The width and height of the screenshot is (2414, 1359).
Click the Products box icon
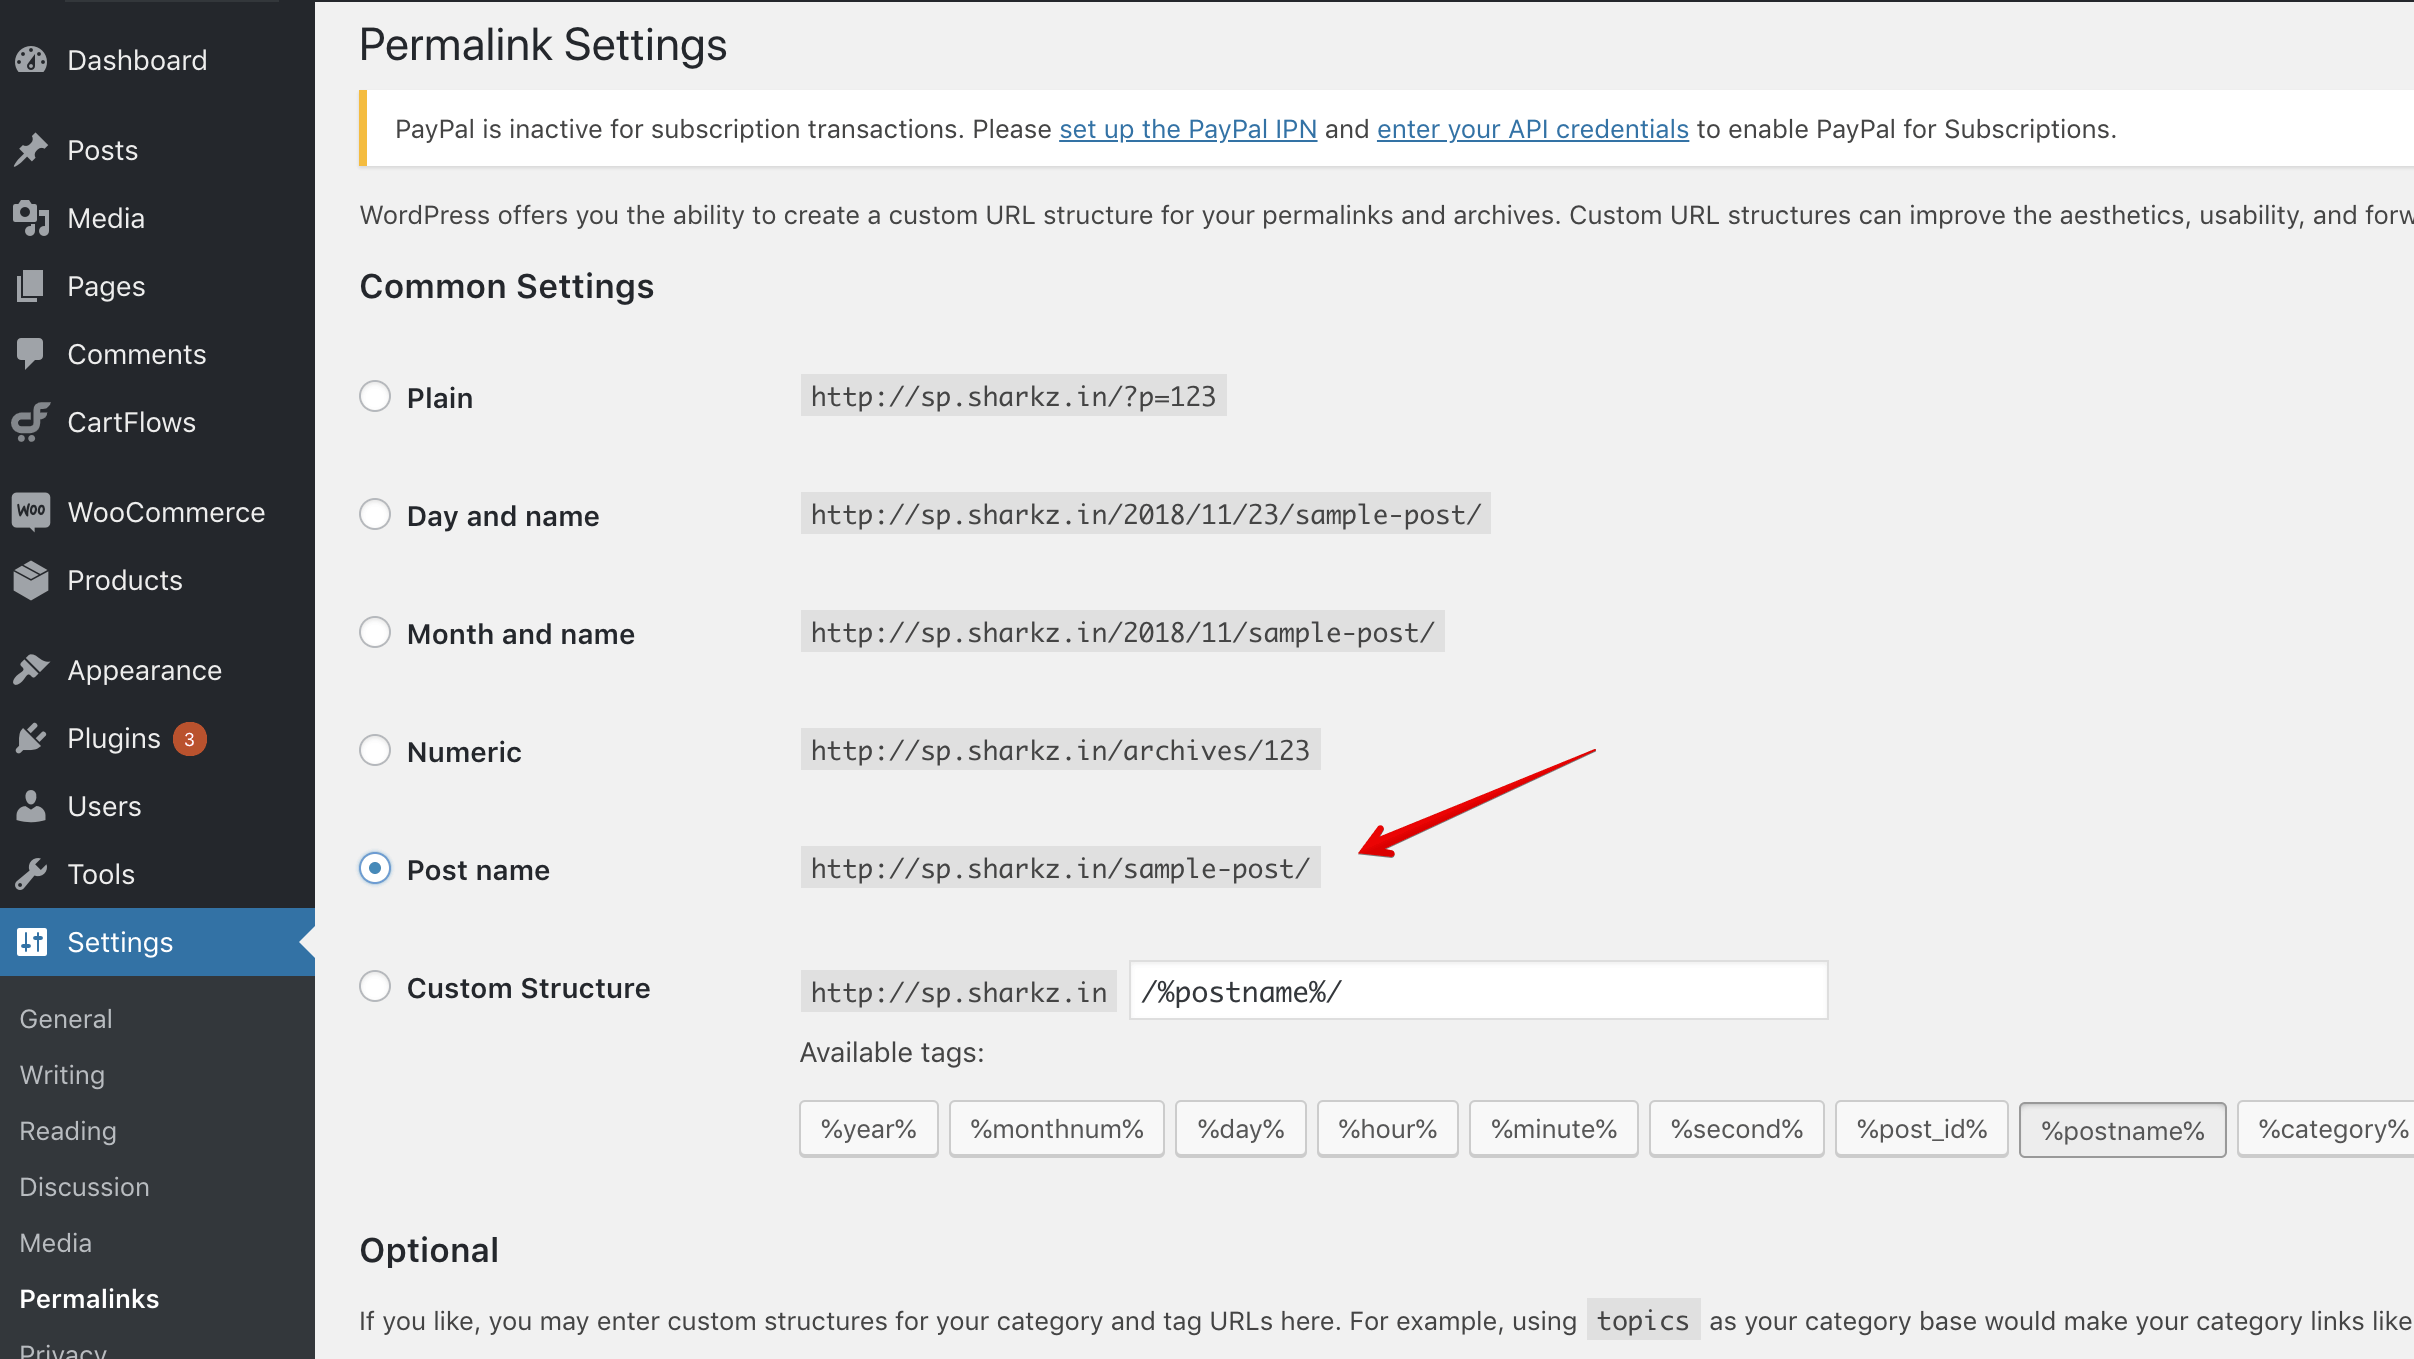point(31,580)
